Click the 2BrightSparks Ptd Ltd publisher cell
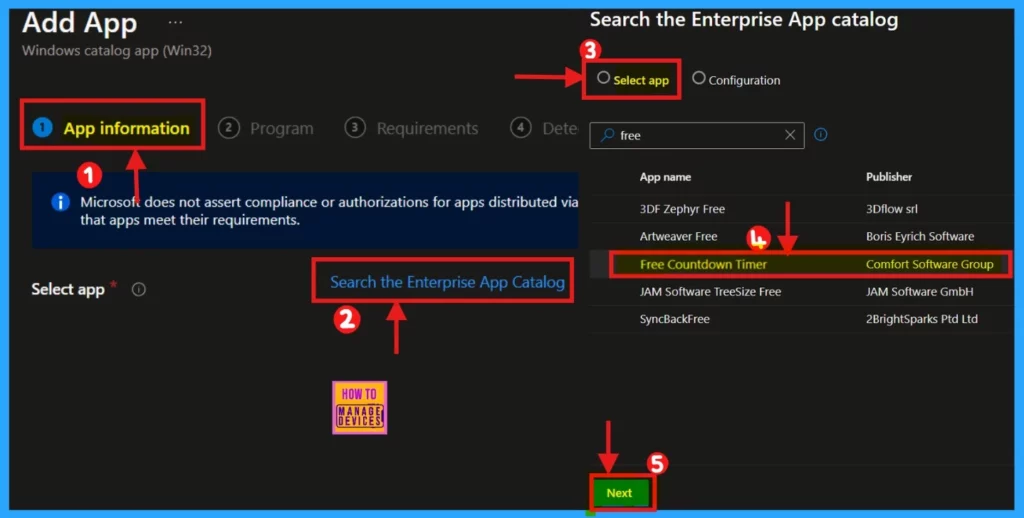Image resolution: width=1024 pixels, height=518 pixels. click(x=921, y=319)
